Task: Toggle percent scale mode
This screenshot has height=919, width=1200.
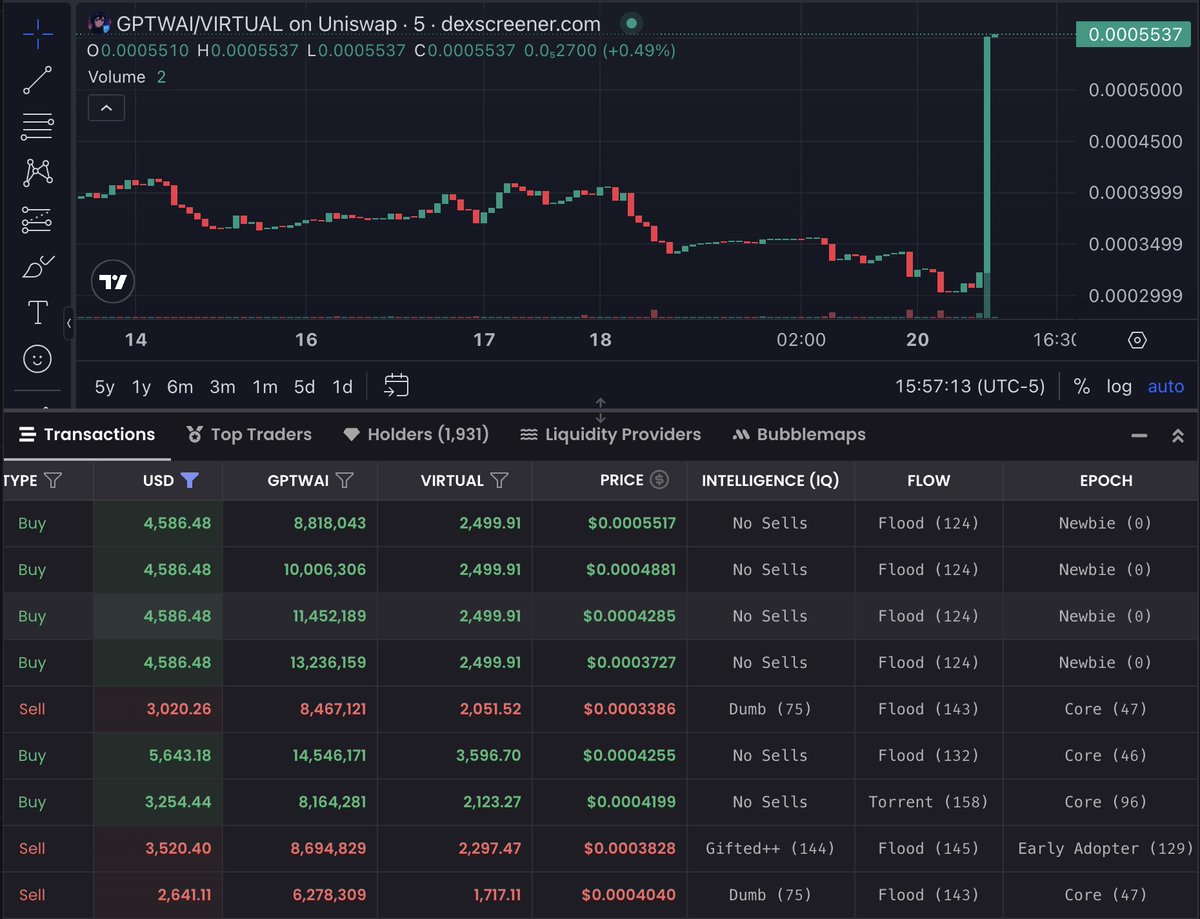Action: point(1081,386)
